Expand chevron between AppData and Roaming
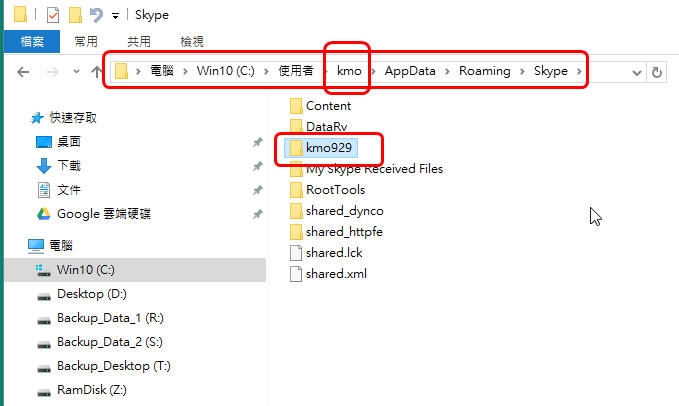 [447, 71]
